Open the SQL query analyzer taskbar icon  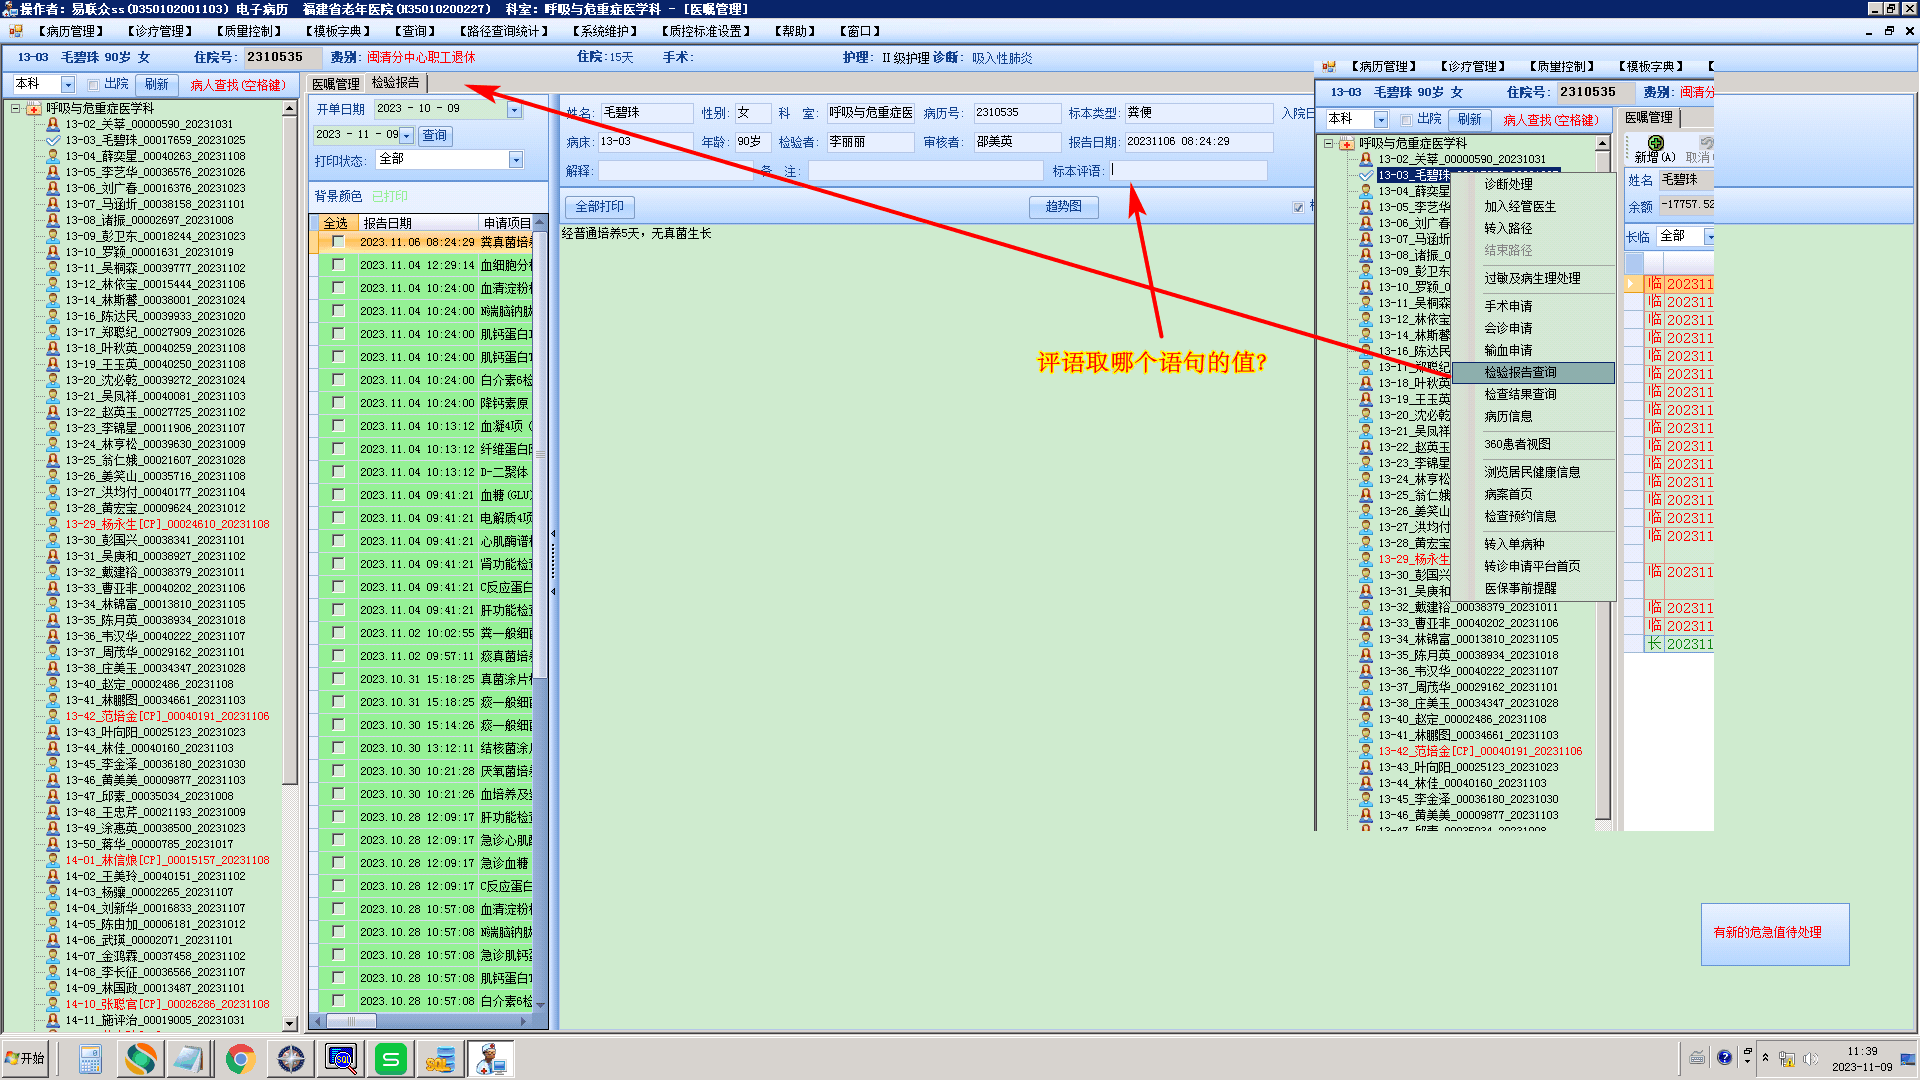pos(341,1058)
